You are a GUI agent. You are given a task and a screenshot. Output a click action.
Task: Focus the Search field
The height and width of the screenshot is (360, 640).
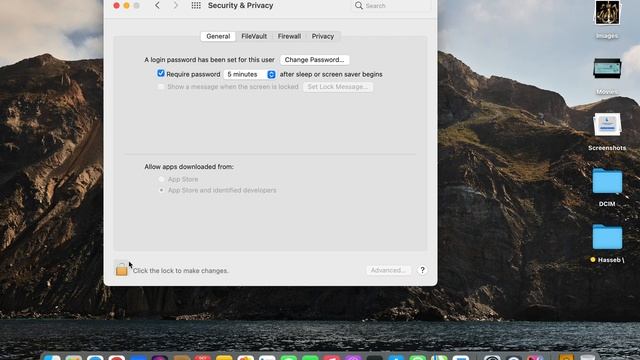391,6
